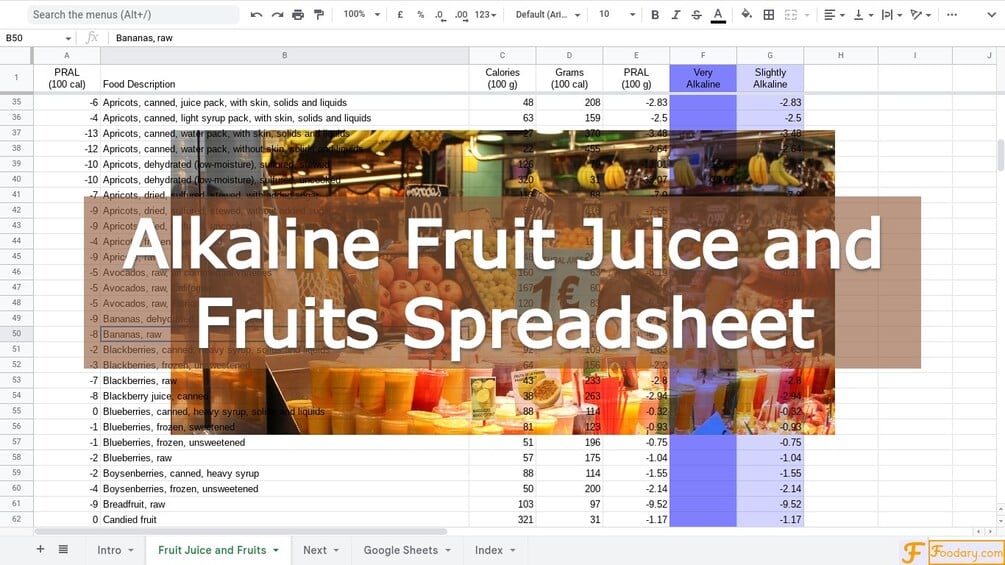Select cell Breadfruit, raw
The width and height of the screenshot is (1005, 565).
(285, 504)
